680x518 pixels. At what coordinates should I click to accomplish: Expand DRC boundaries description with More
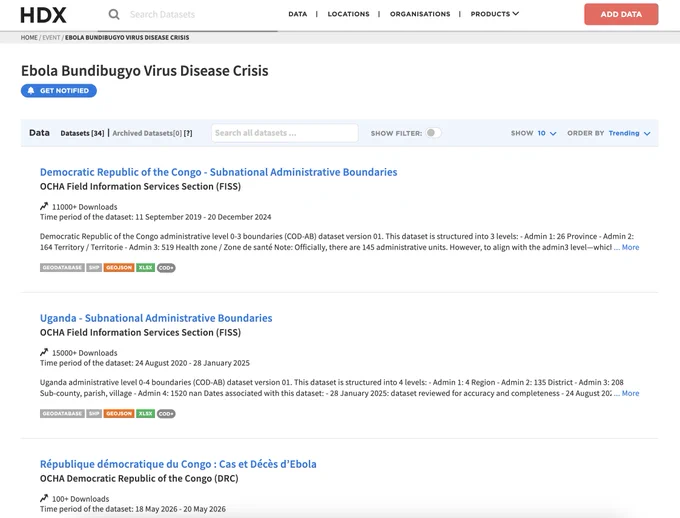(x=630, y=247)
